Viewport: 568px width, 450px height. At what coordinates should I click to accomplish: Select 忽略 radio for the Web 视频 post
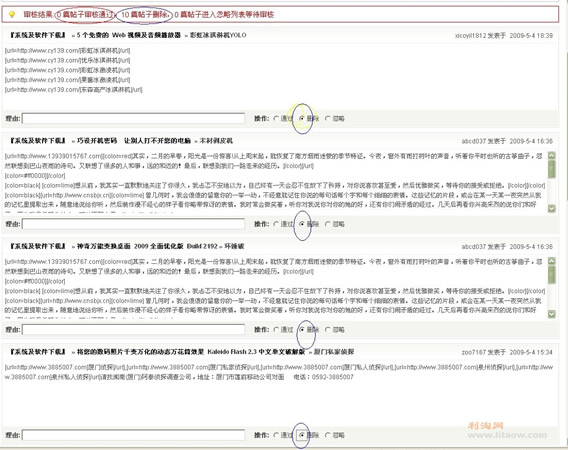click(328, 118)
